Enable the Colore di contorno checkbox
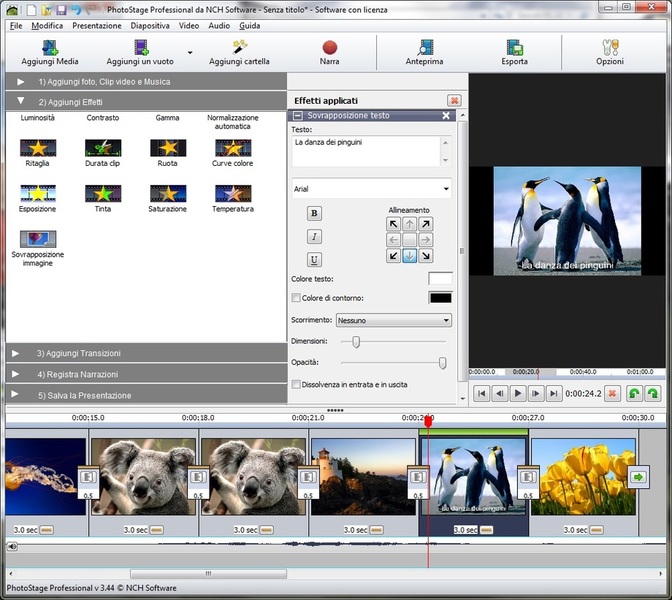The height and width of the screenshot is (600, 672). point(296,297)
